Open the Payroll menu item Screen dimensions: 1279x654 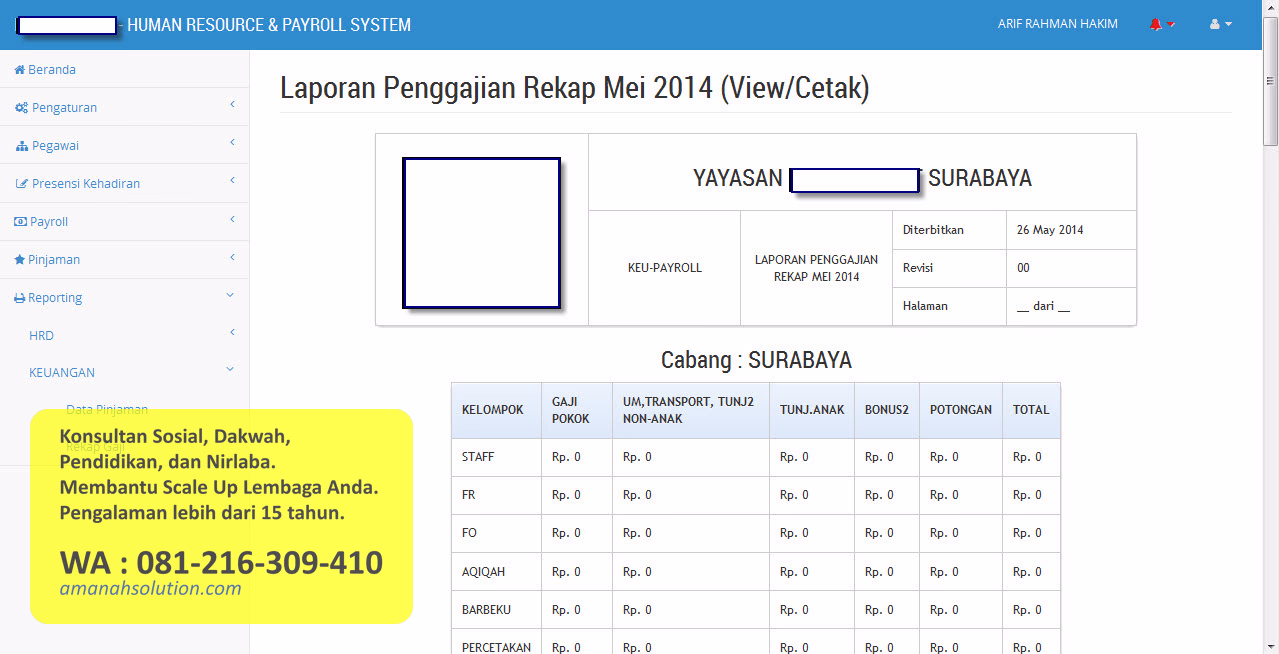click(125, 221)
